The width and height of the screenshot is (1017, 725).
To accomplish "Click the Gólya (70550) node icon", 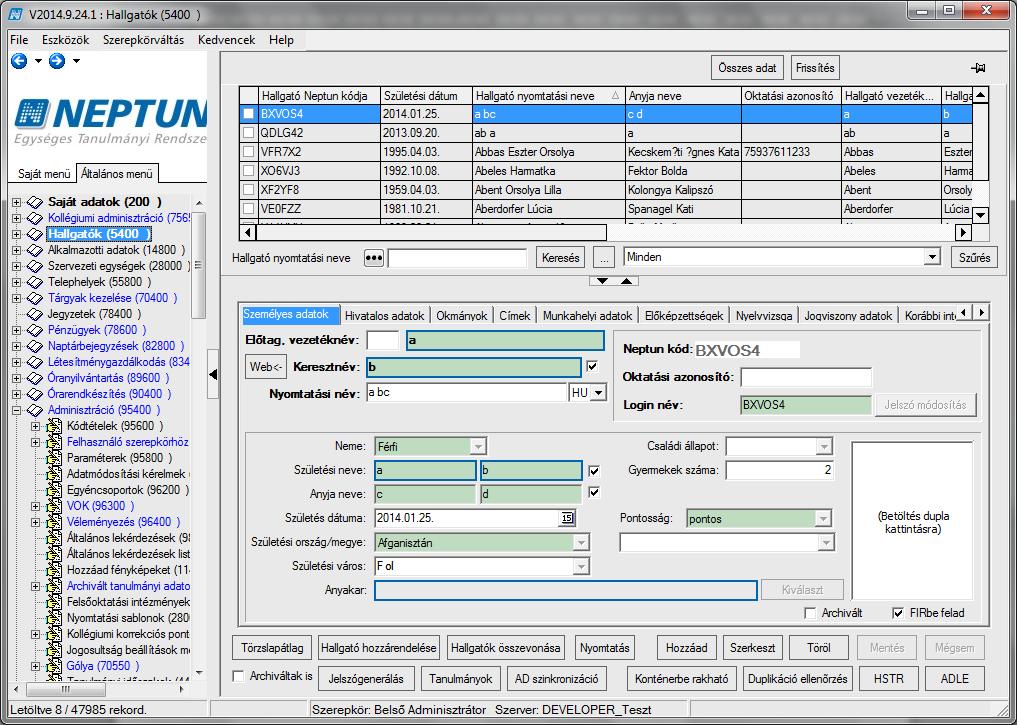I will (x=54, y=666).
